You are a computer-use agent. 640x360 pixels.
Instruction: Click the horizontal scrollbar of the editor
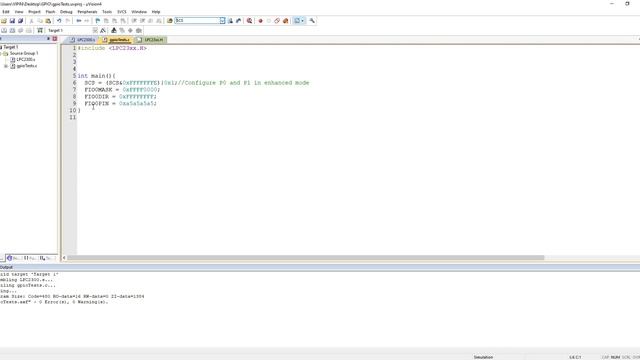click(x=305, y=258)
